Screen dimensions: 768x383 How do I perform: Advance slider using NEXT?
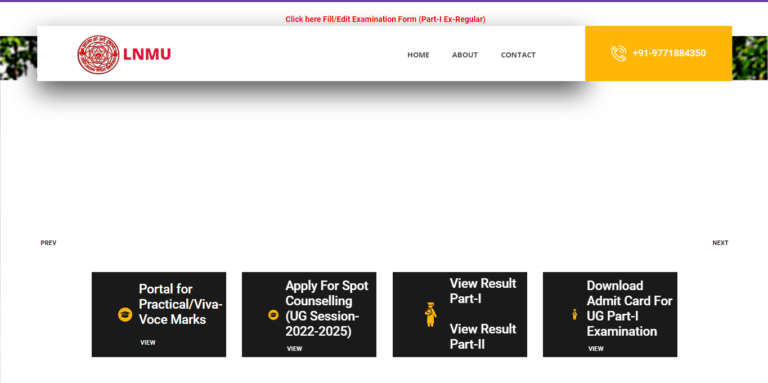[720, 243]
